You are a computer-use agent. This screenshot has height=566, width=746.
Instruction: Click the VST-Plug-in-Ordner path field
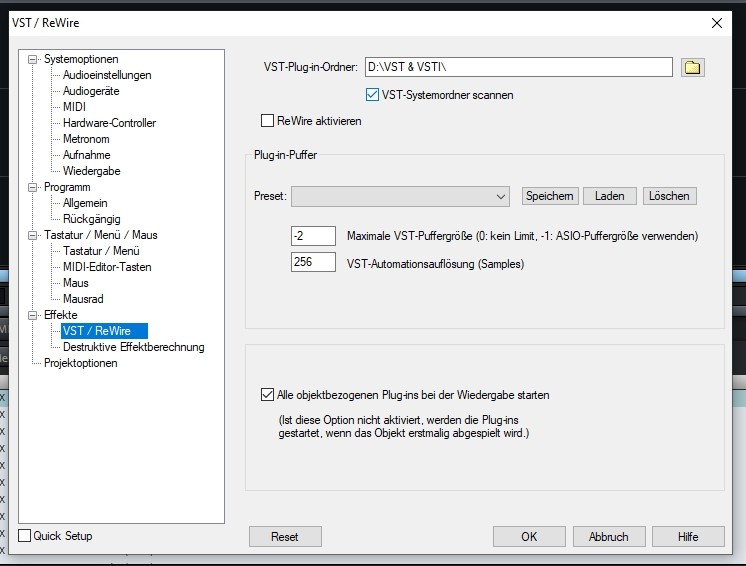tap(519, 67)
